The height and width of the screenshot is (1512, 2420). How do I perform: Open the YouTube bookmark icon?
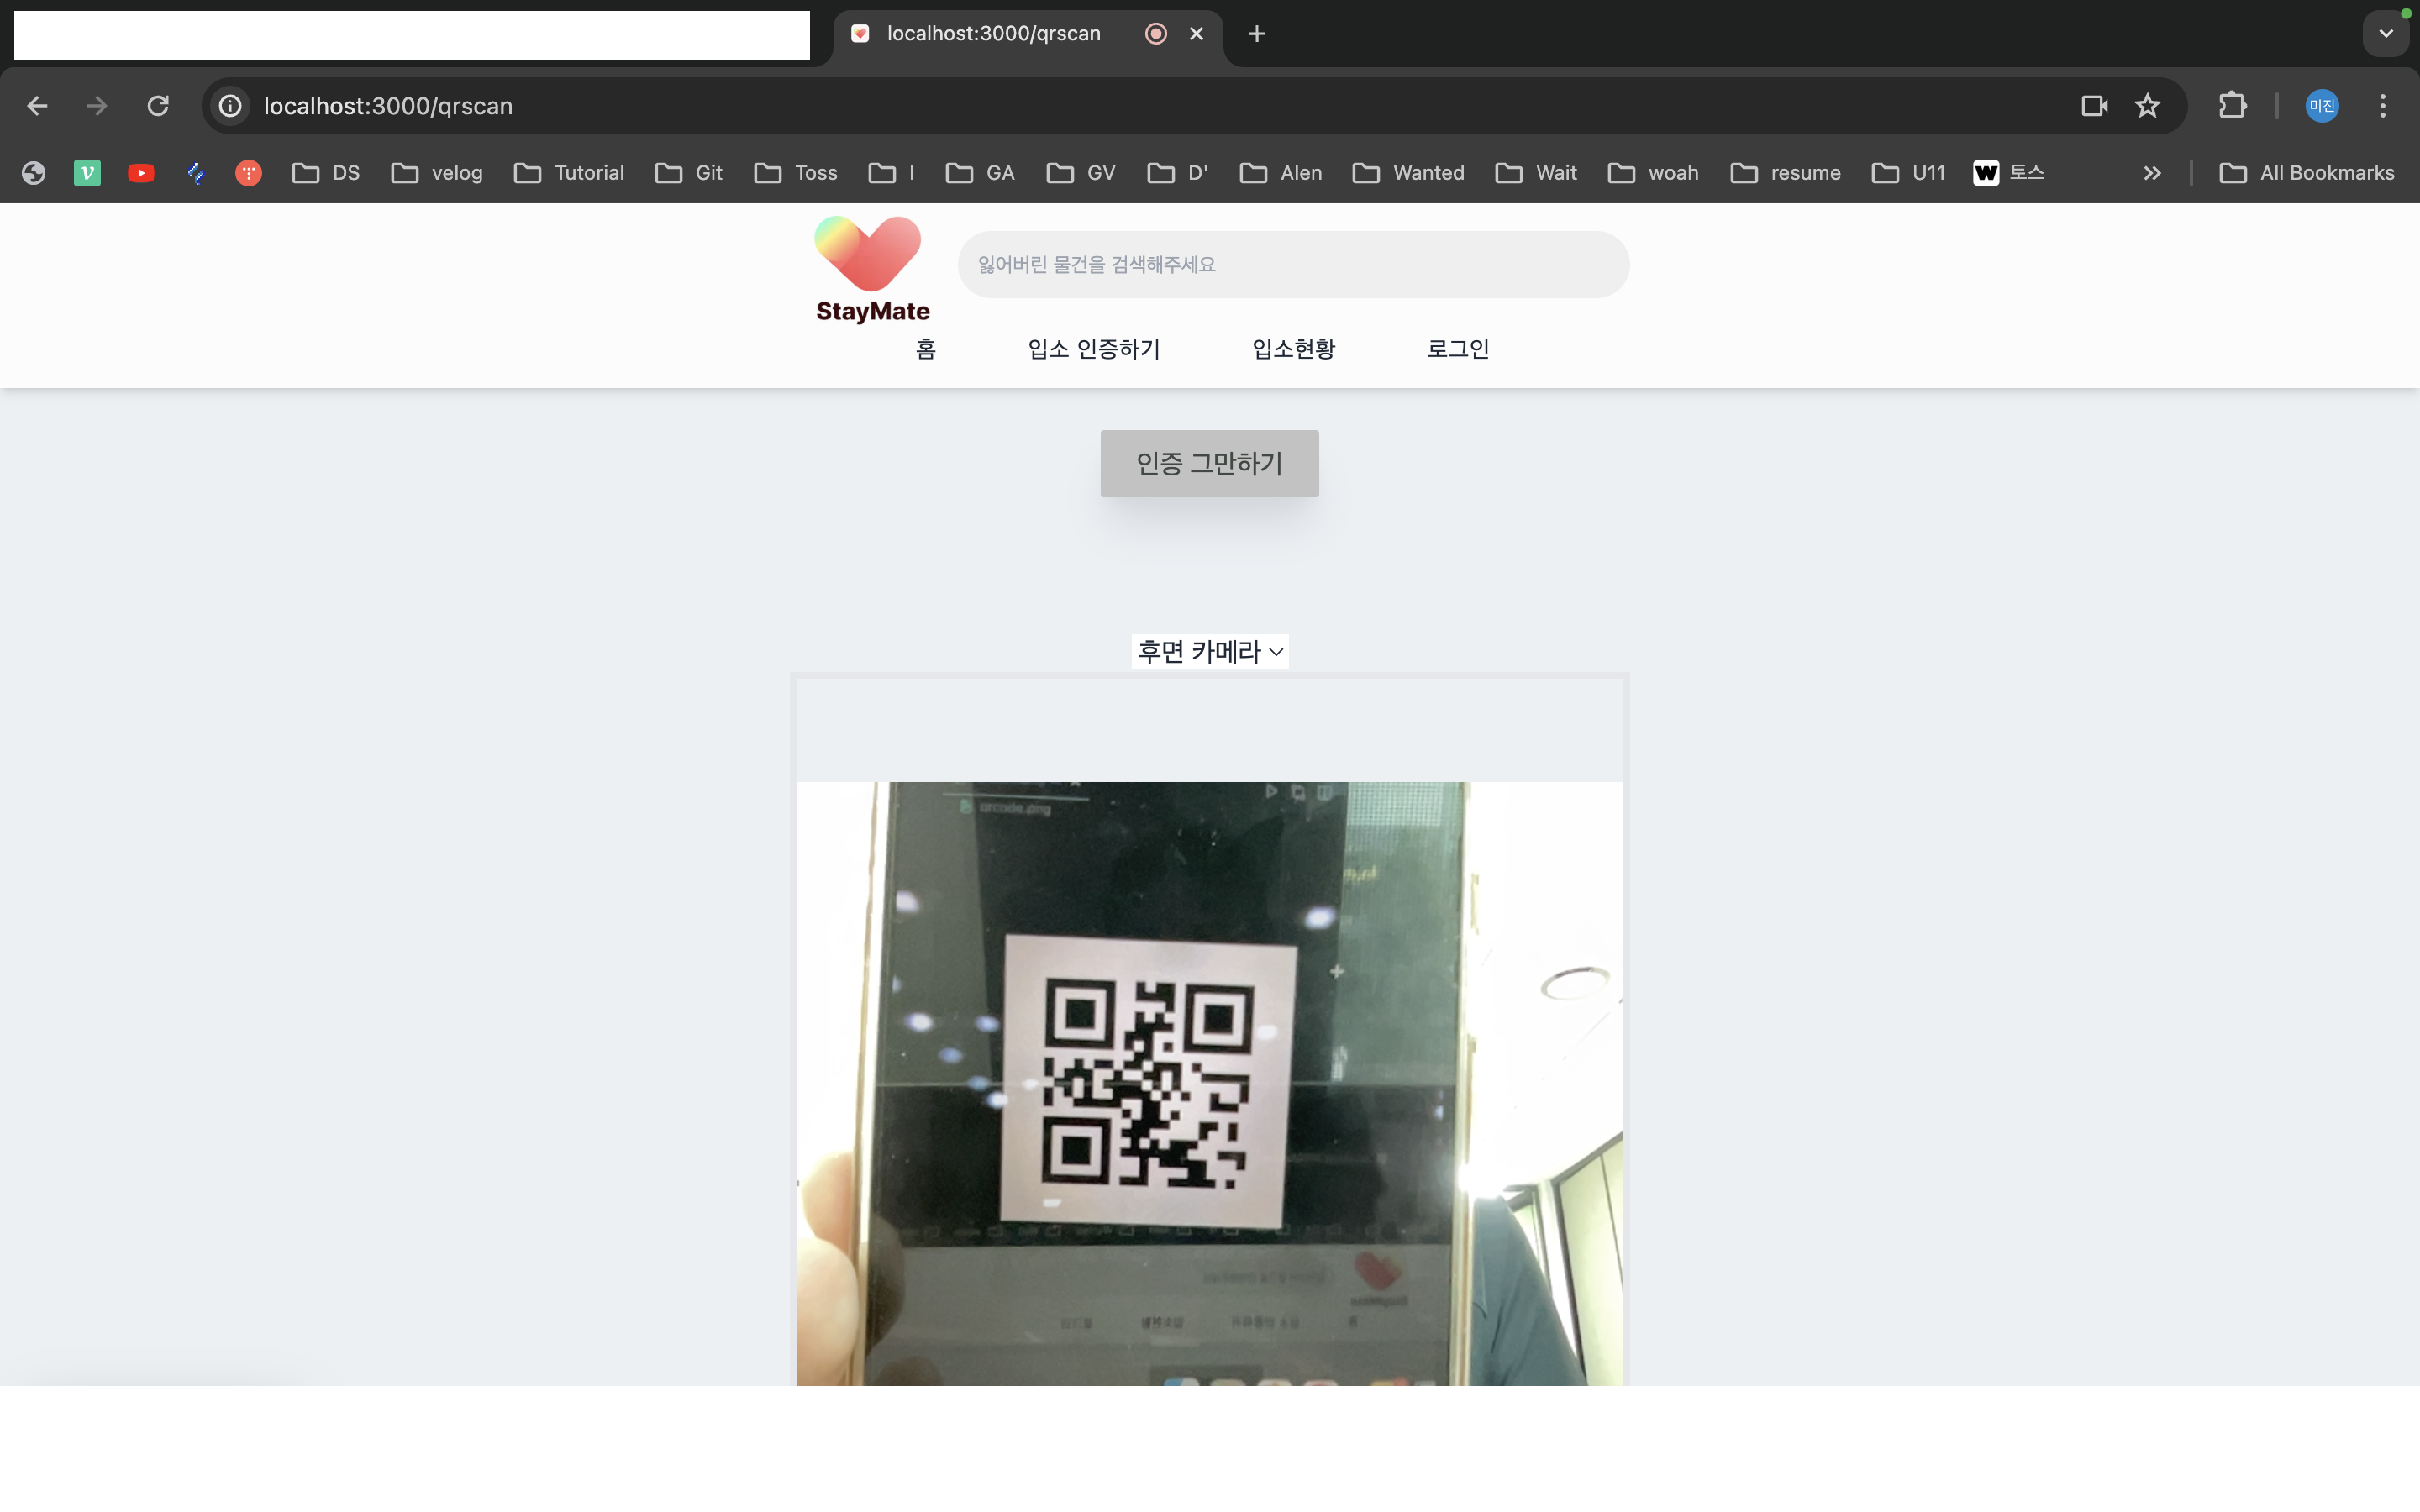(141, 173)
